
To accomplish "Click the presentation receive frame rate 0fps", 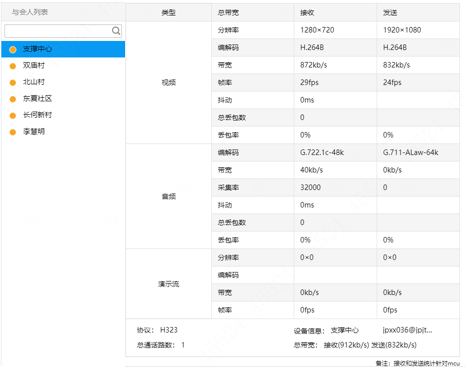I will pos(307,310).
